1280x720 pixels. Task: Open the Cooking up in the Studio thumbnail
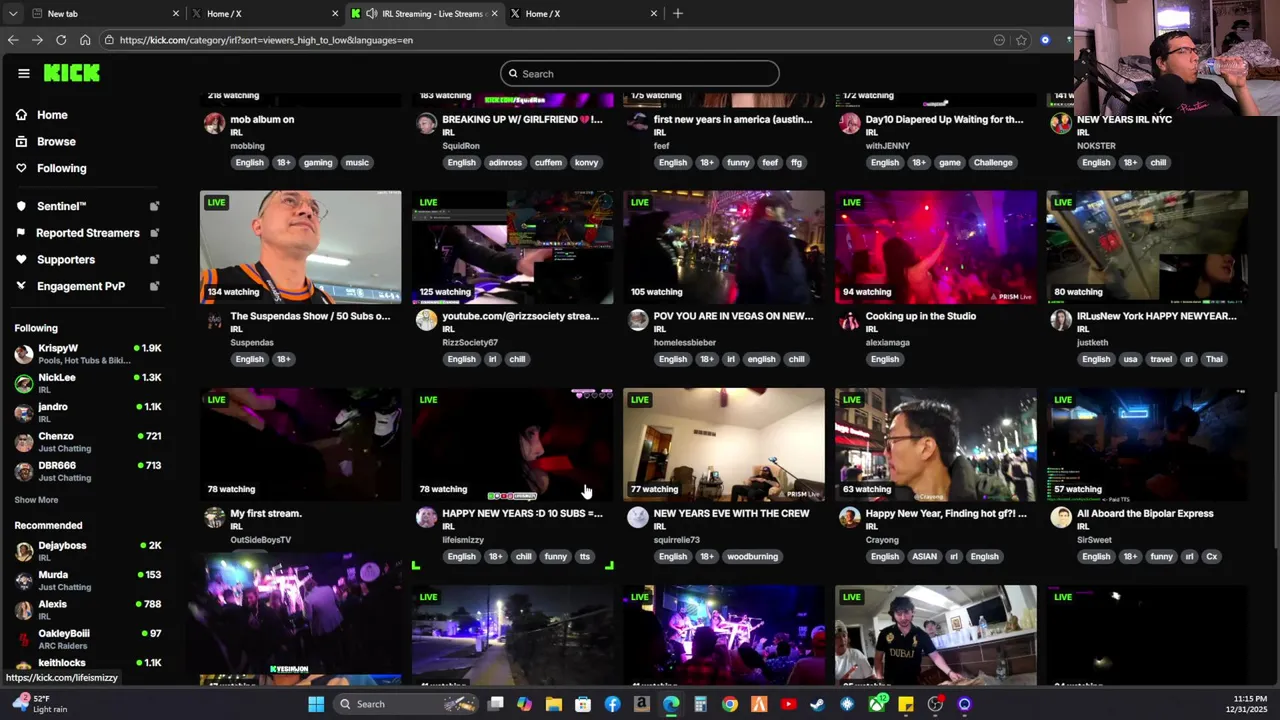pos(936,247)
